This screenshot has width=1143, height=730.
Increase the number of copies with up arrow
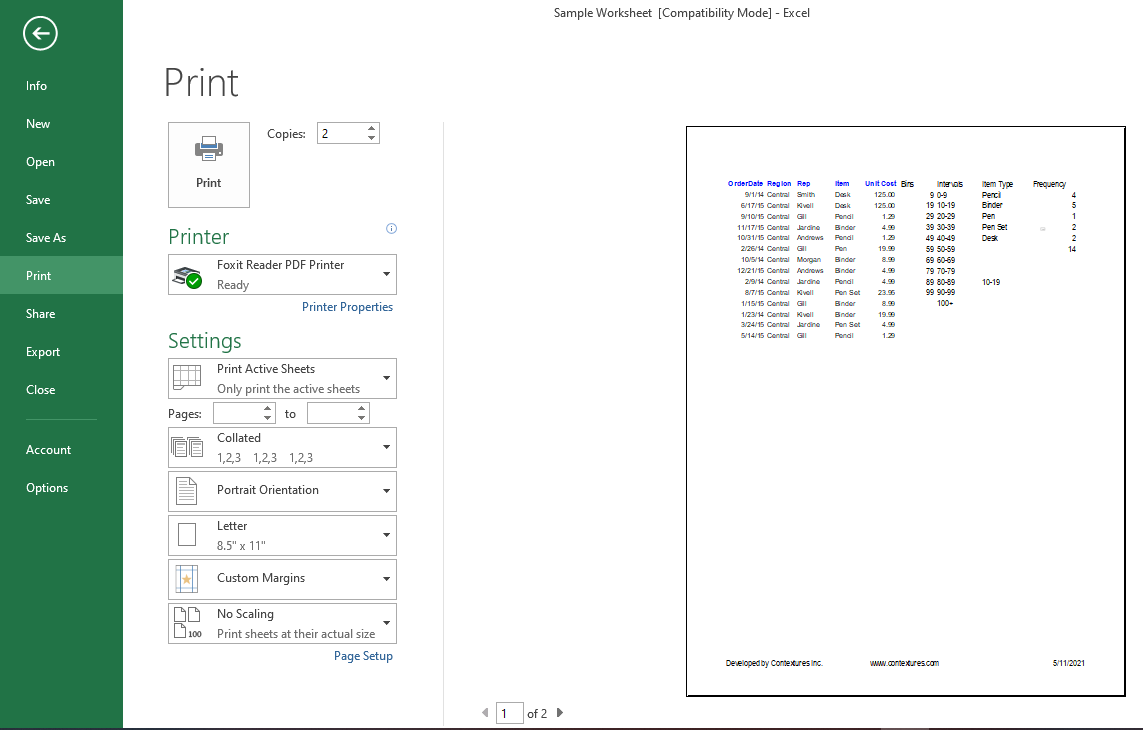(372, 128)
